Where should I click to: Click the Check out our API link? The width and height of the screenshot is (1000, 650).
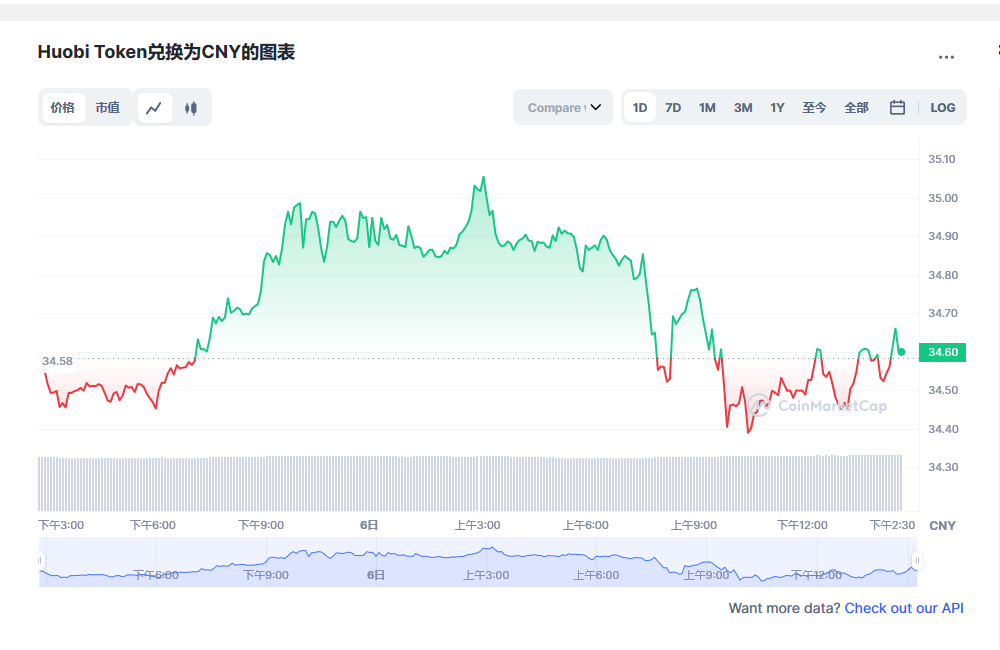[904, 609]
